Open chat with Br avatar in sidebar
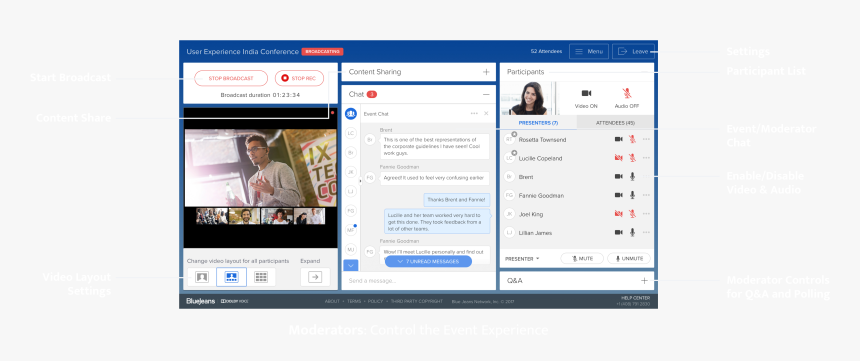Image resolution: width=860 pixels, height=361 pixels. click(x=351, y=153)
